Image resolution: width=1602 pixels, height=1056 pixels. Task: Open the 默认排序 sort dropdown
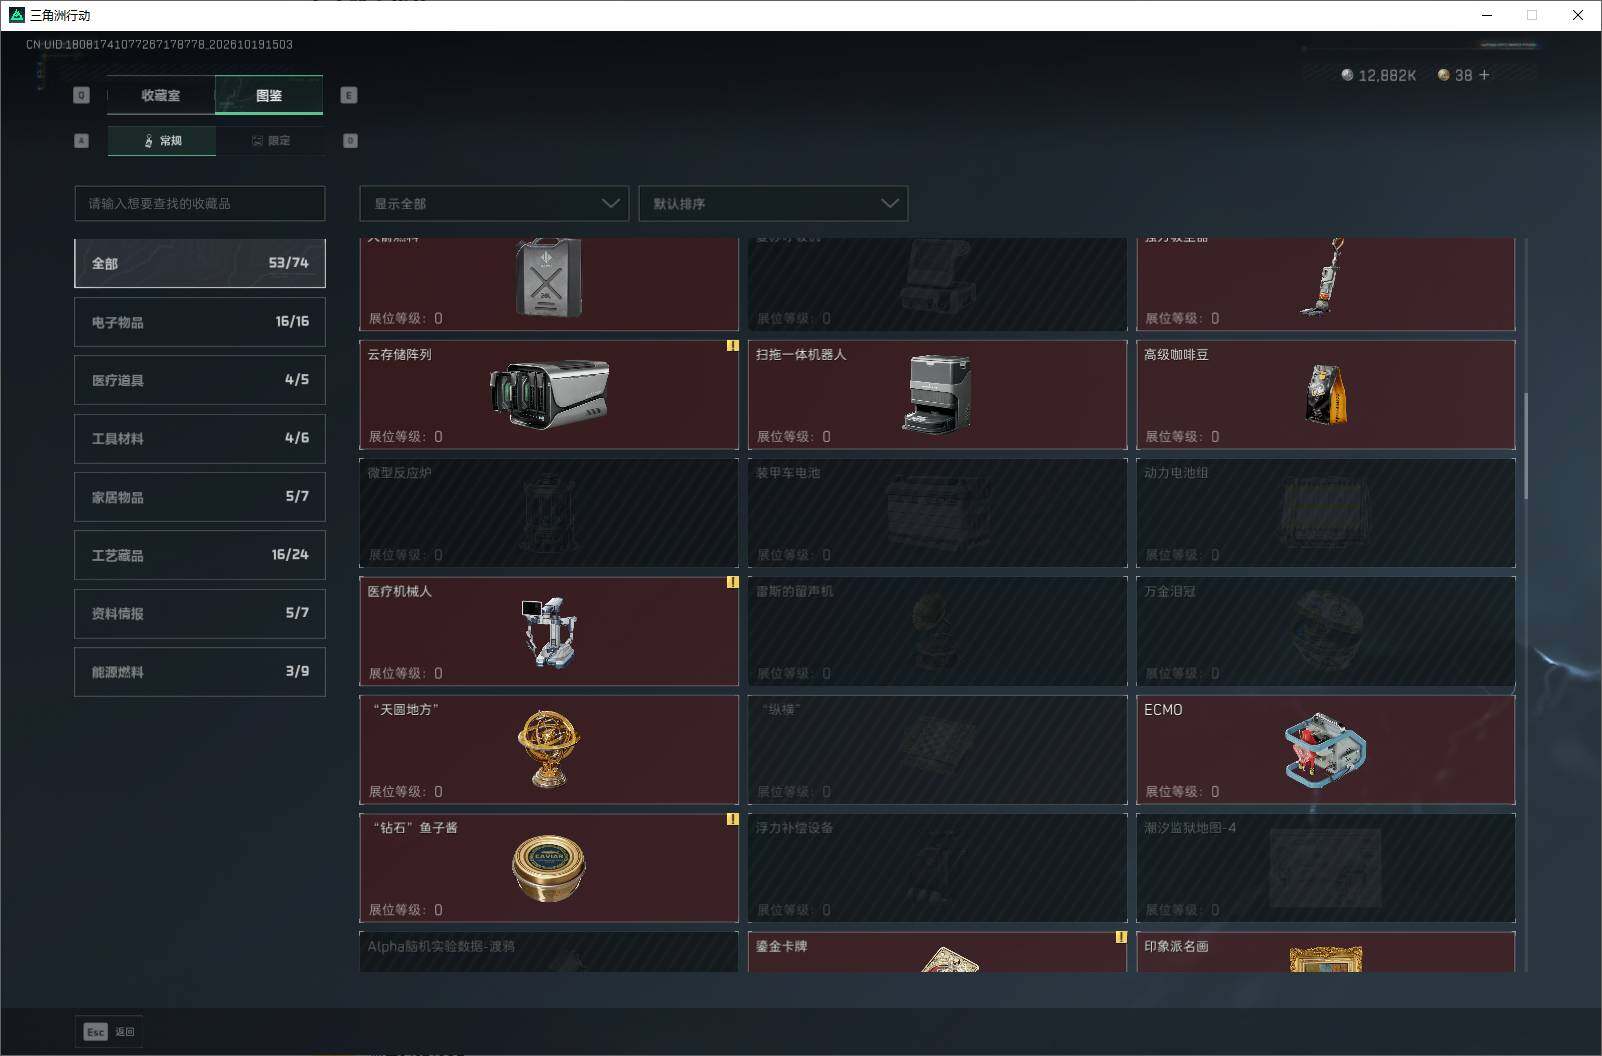click(x=773, y=203)
